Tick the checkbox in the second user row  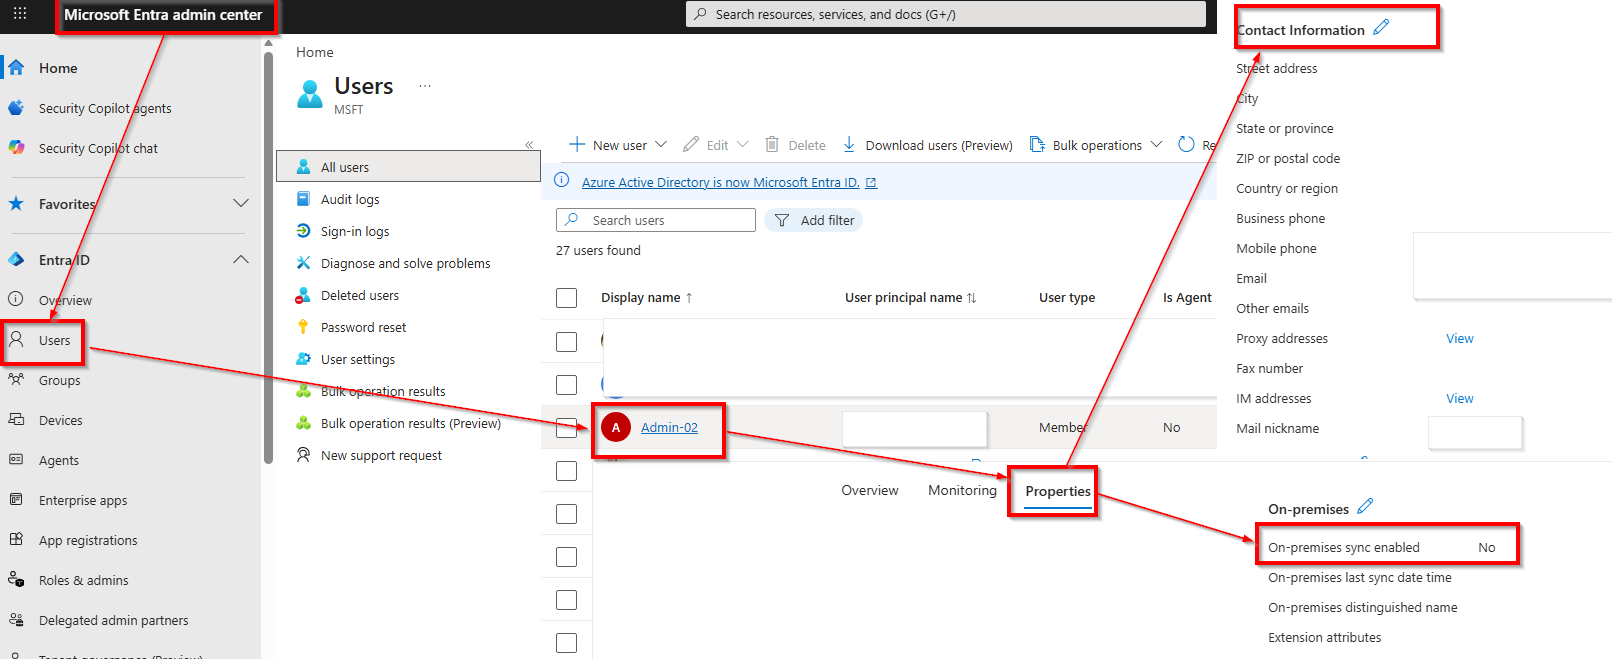coord(566,385)
